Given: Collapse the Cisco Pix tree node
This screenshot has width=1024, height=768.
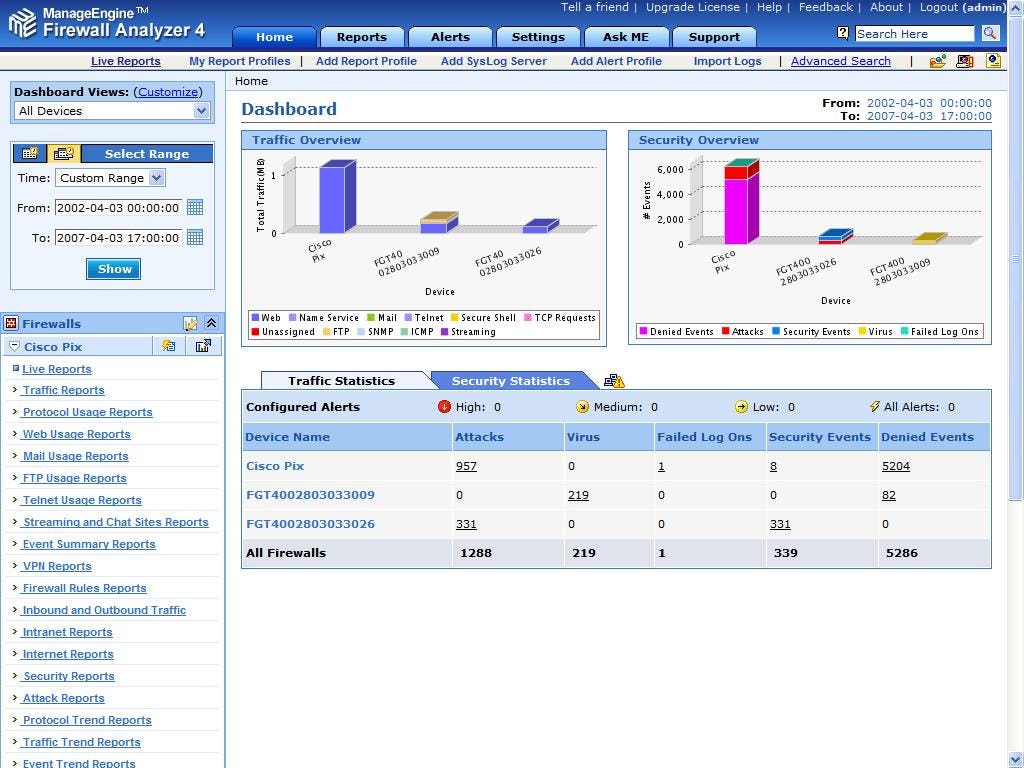Looking at the screenshot, I should tap(15, 346).
